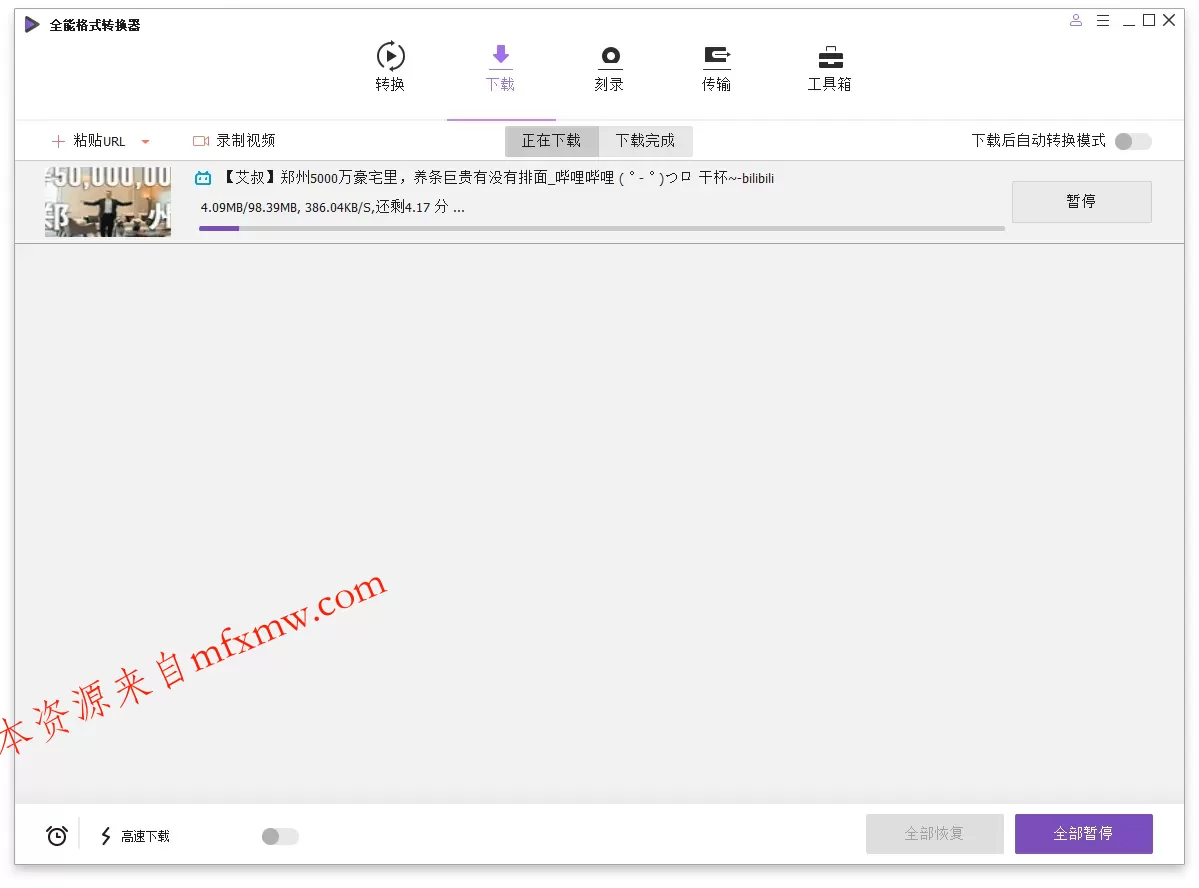Click the 录制视频 label

click(x=245, y=141)
